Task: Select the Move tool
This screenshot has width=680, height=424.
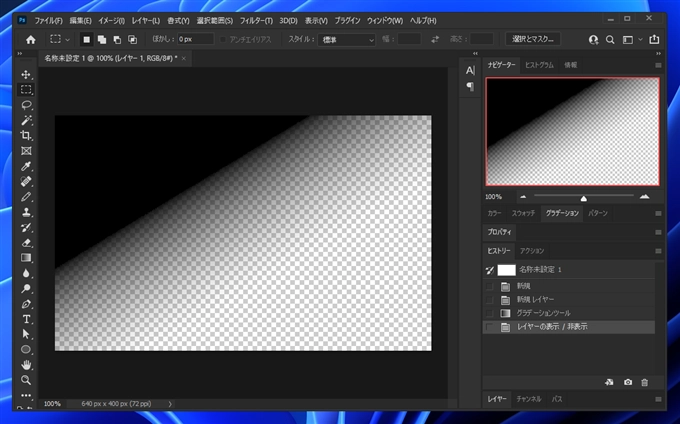Action: pyautogui.click(x=26, y=75)
